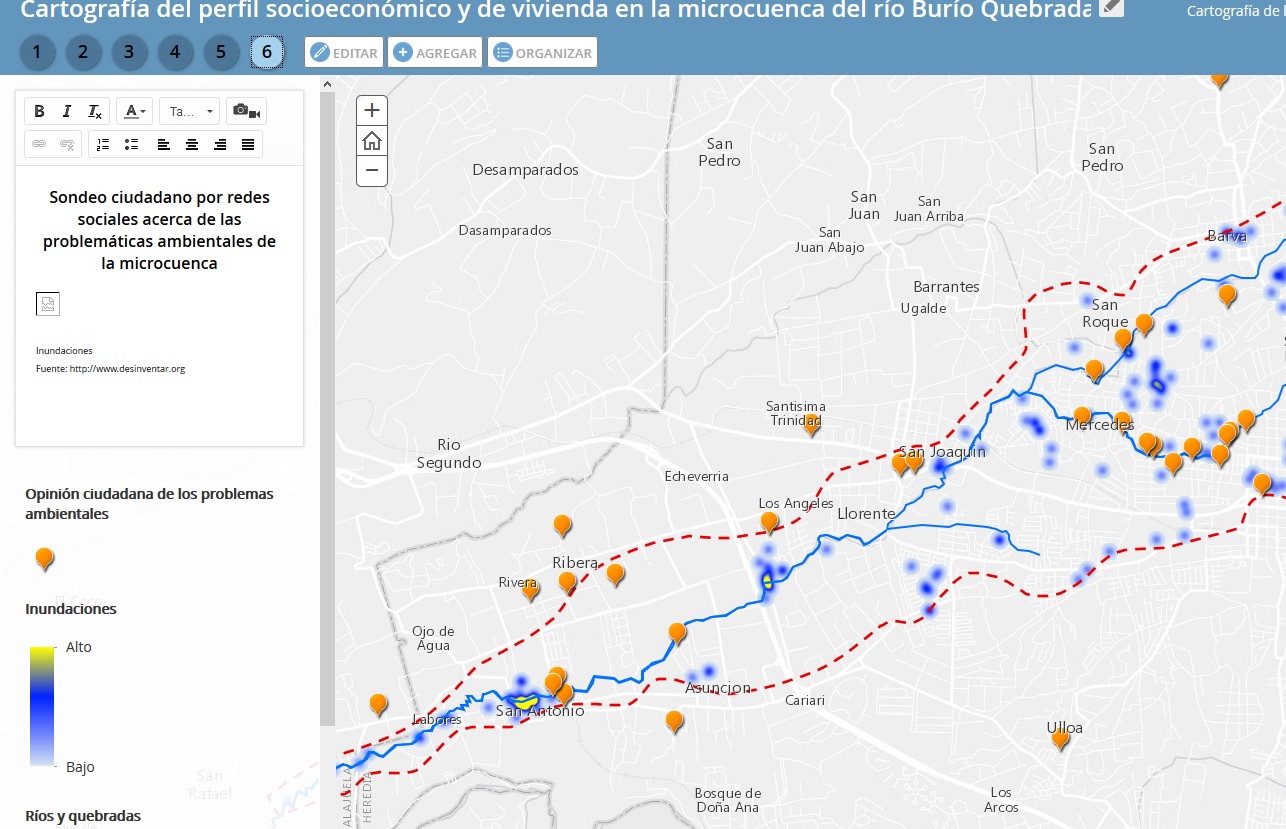Insert a numbered list
Viewport: 1286px width, 829px height.
click(102, 144)
